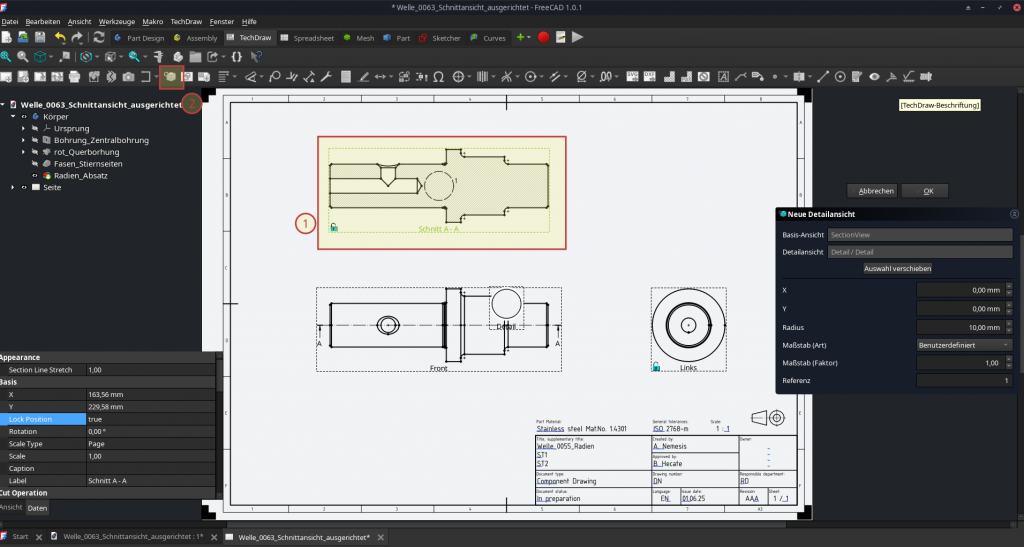The image size is (1024, 547).
Task: Click the camera active view icon
Action: 128,76
